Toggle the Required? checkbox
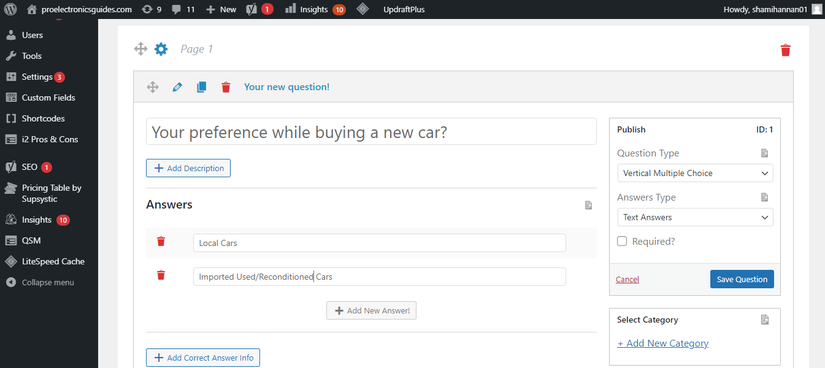This screenshot has height=368, width=825. (x=622, y=241)
